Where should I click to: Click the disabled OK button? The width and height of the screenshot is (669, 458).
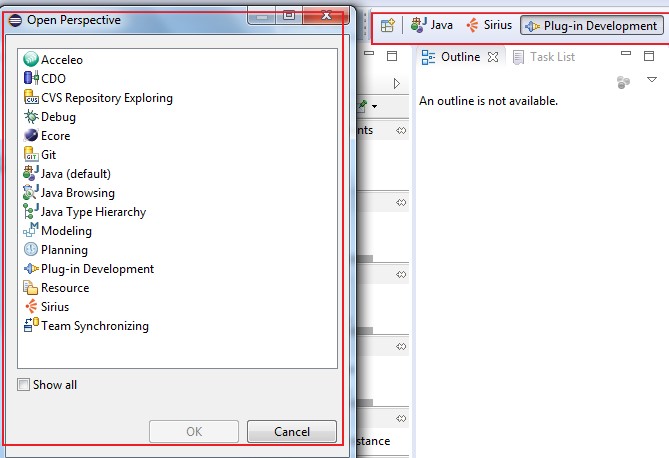tap(194, 432)
